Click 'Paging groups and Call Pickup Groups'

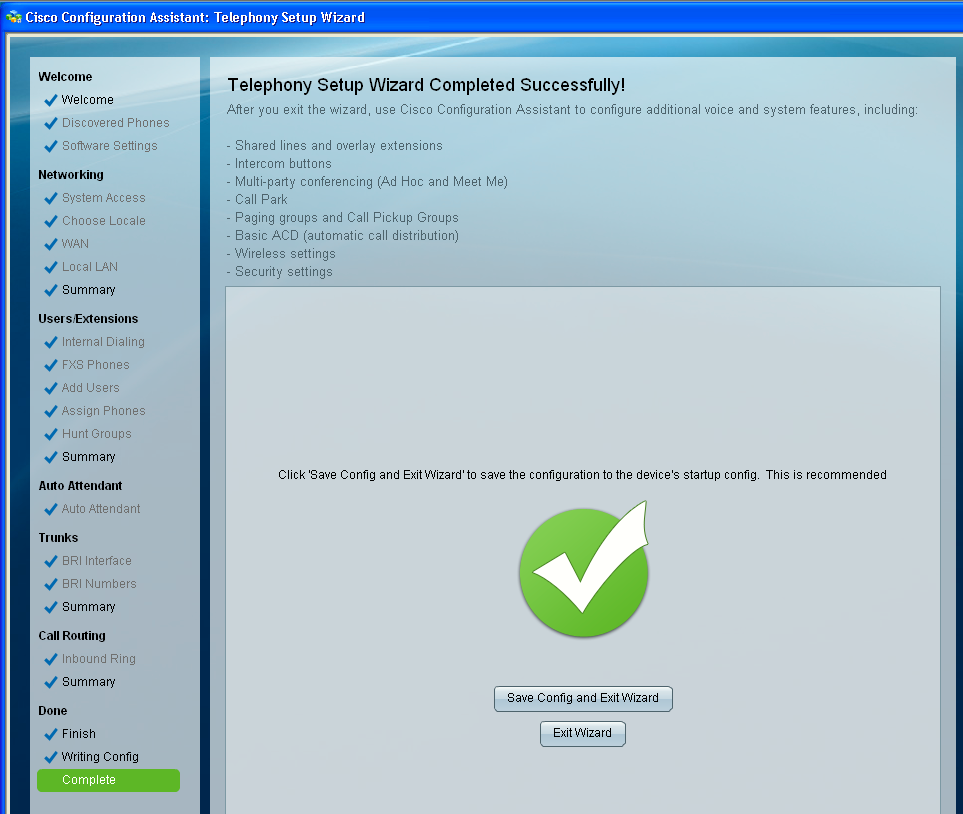point(346,217)
